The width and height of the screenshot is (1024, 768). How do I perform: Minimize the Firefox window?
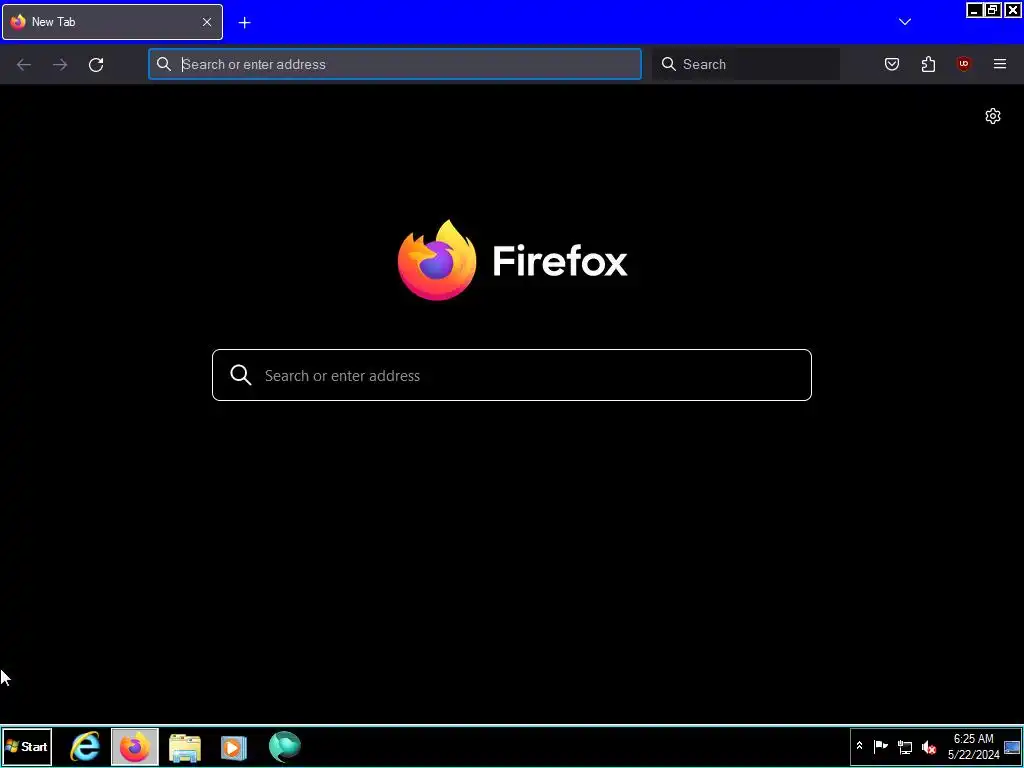pyautogui.click(x=974, y=10)
